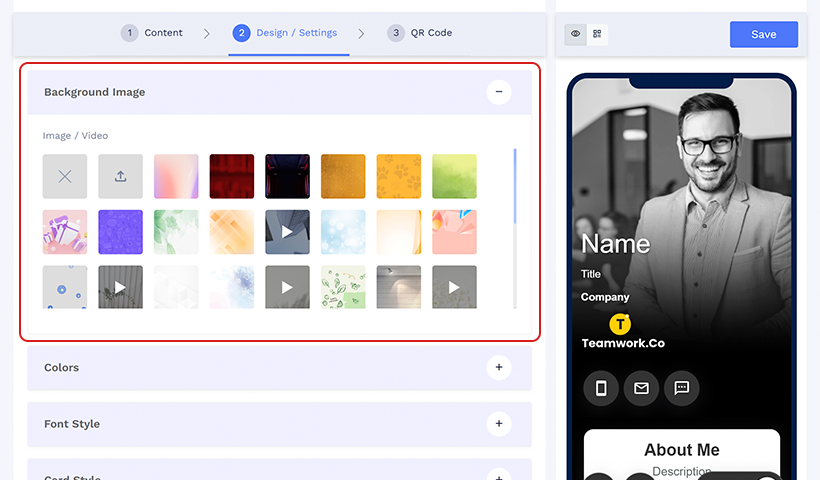
Task: Choose the gray plant shadow video background
Action: coord(120,287)
